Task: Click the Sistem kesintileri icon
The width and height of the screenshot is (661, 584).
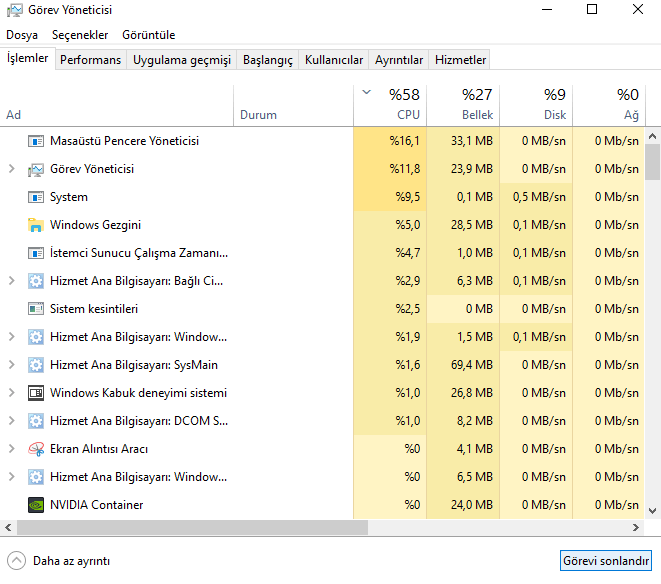Action: [x=36, y=309]
